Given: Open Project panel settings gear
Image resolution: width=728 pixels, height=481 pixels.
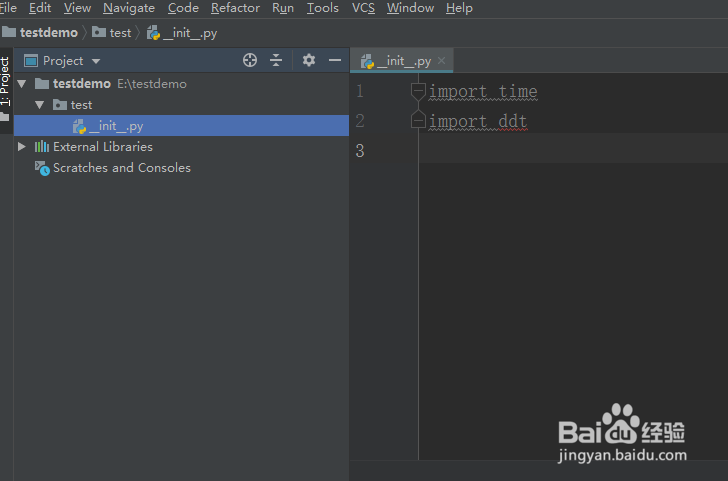Looking at the screenshot, I should click(309, 60).
